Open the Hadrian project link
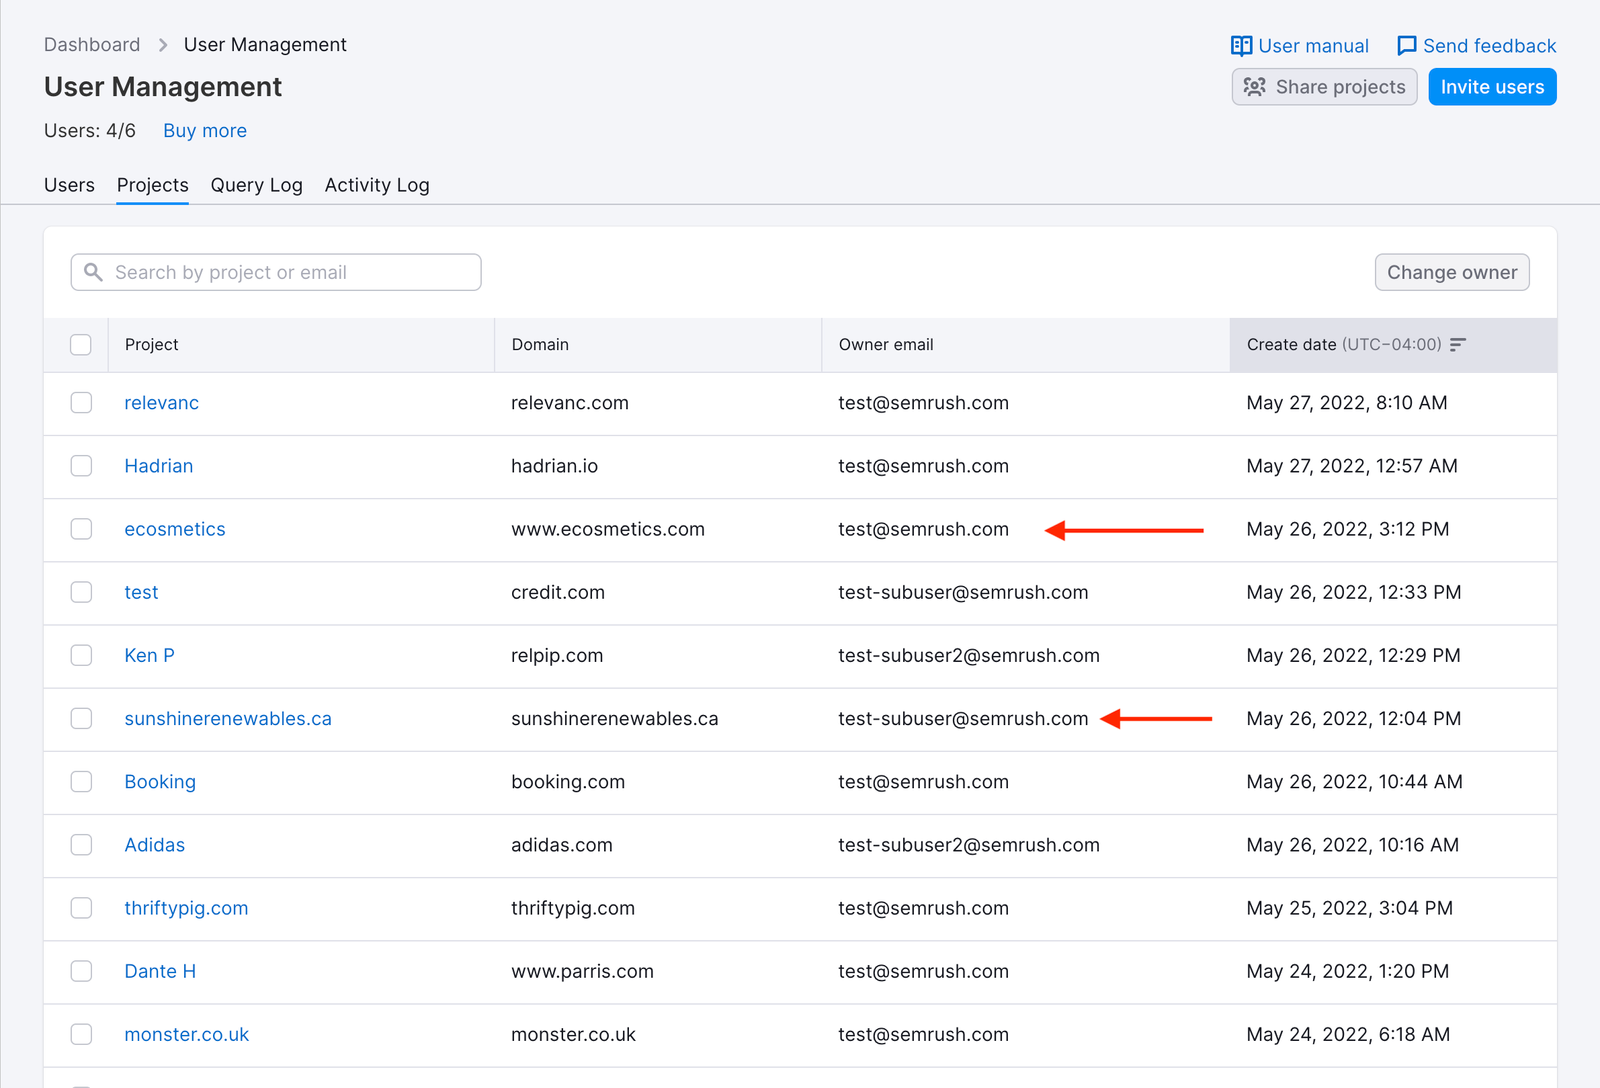Screen dimensions: 1600x1088 [158, 466]
